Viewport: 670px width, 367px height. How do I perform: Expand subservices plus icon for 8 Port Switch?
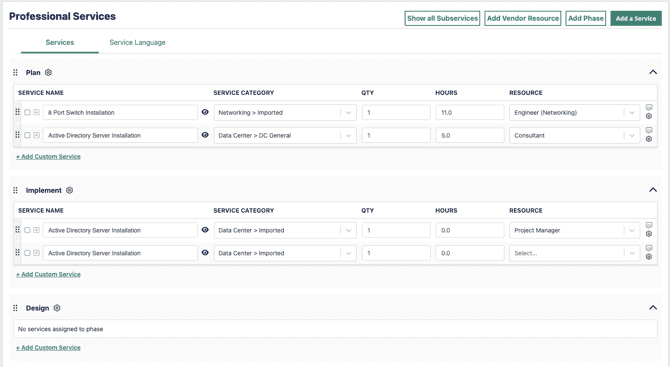36,112
